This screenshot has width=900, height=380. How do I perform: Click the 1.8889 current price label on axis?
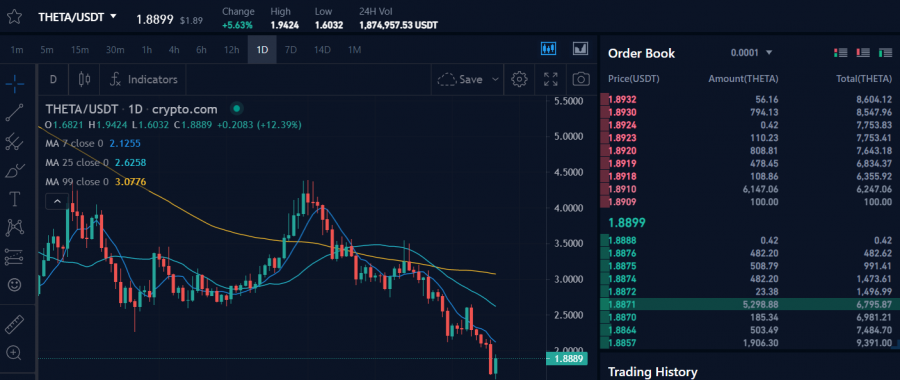[x=568, y=359]
